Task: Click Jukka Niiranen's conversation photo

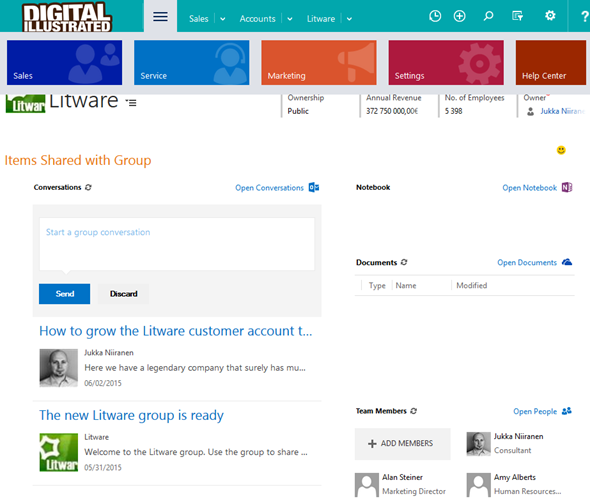Action: [59, 368]
